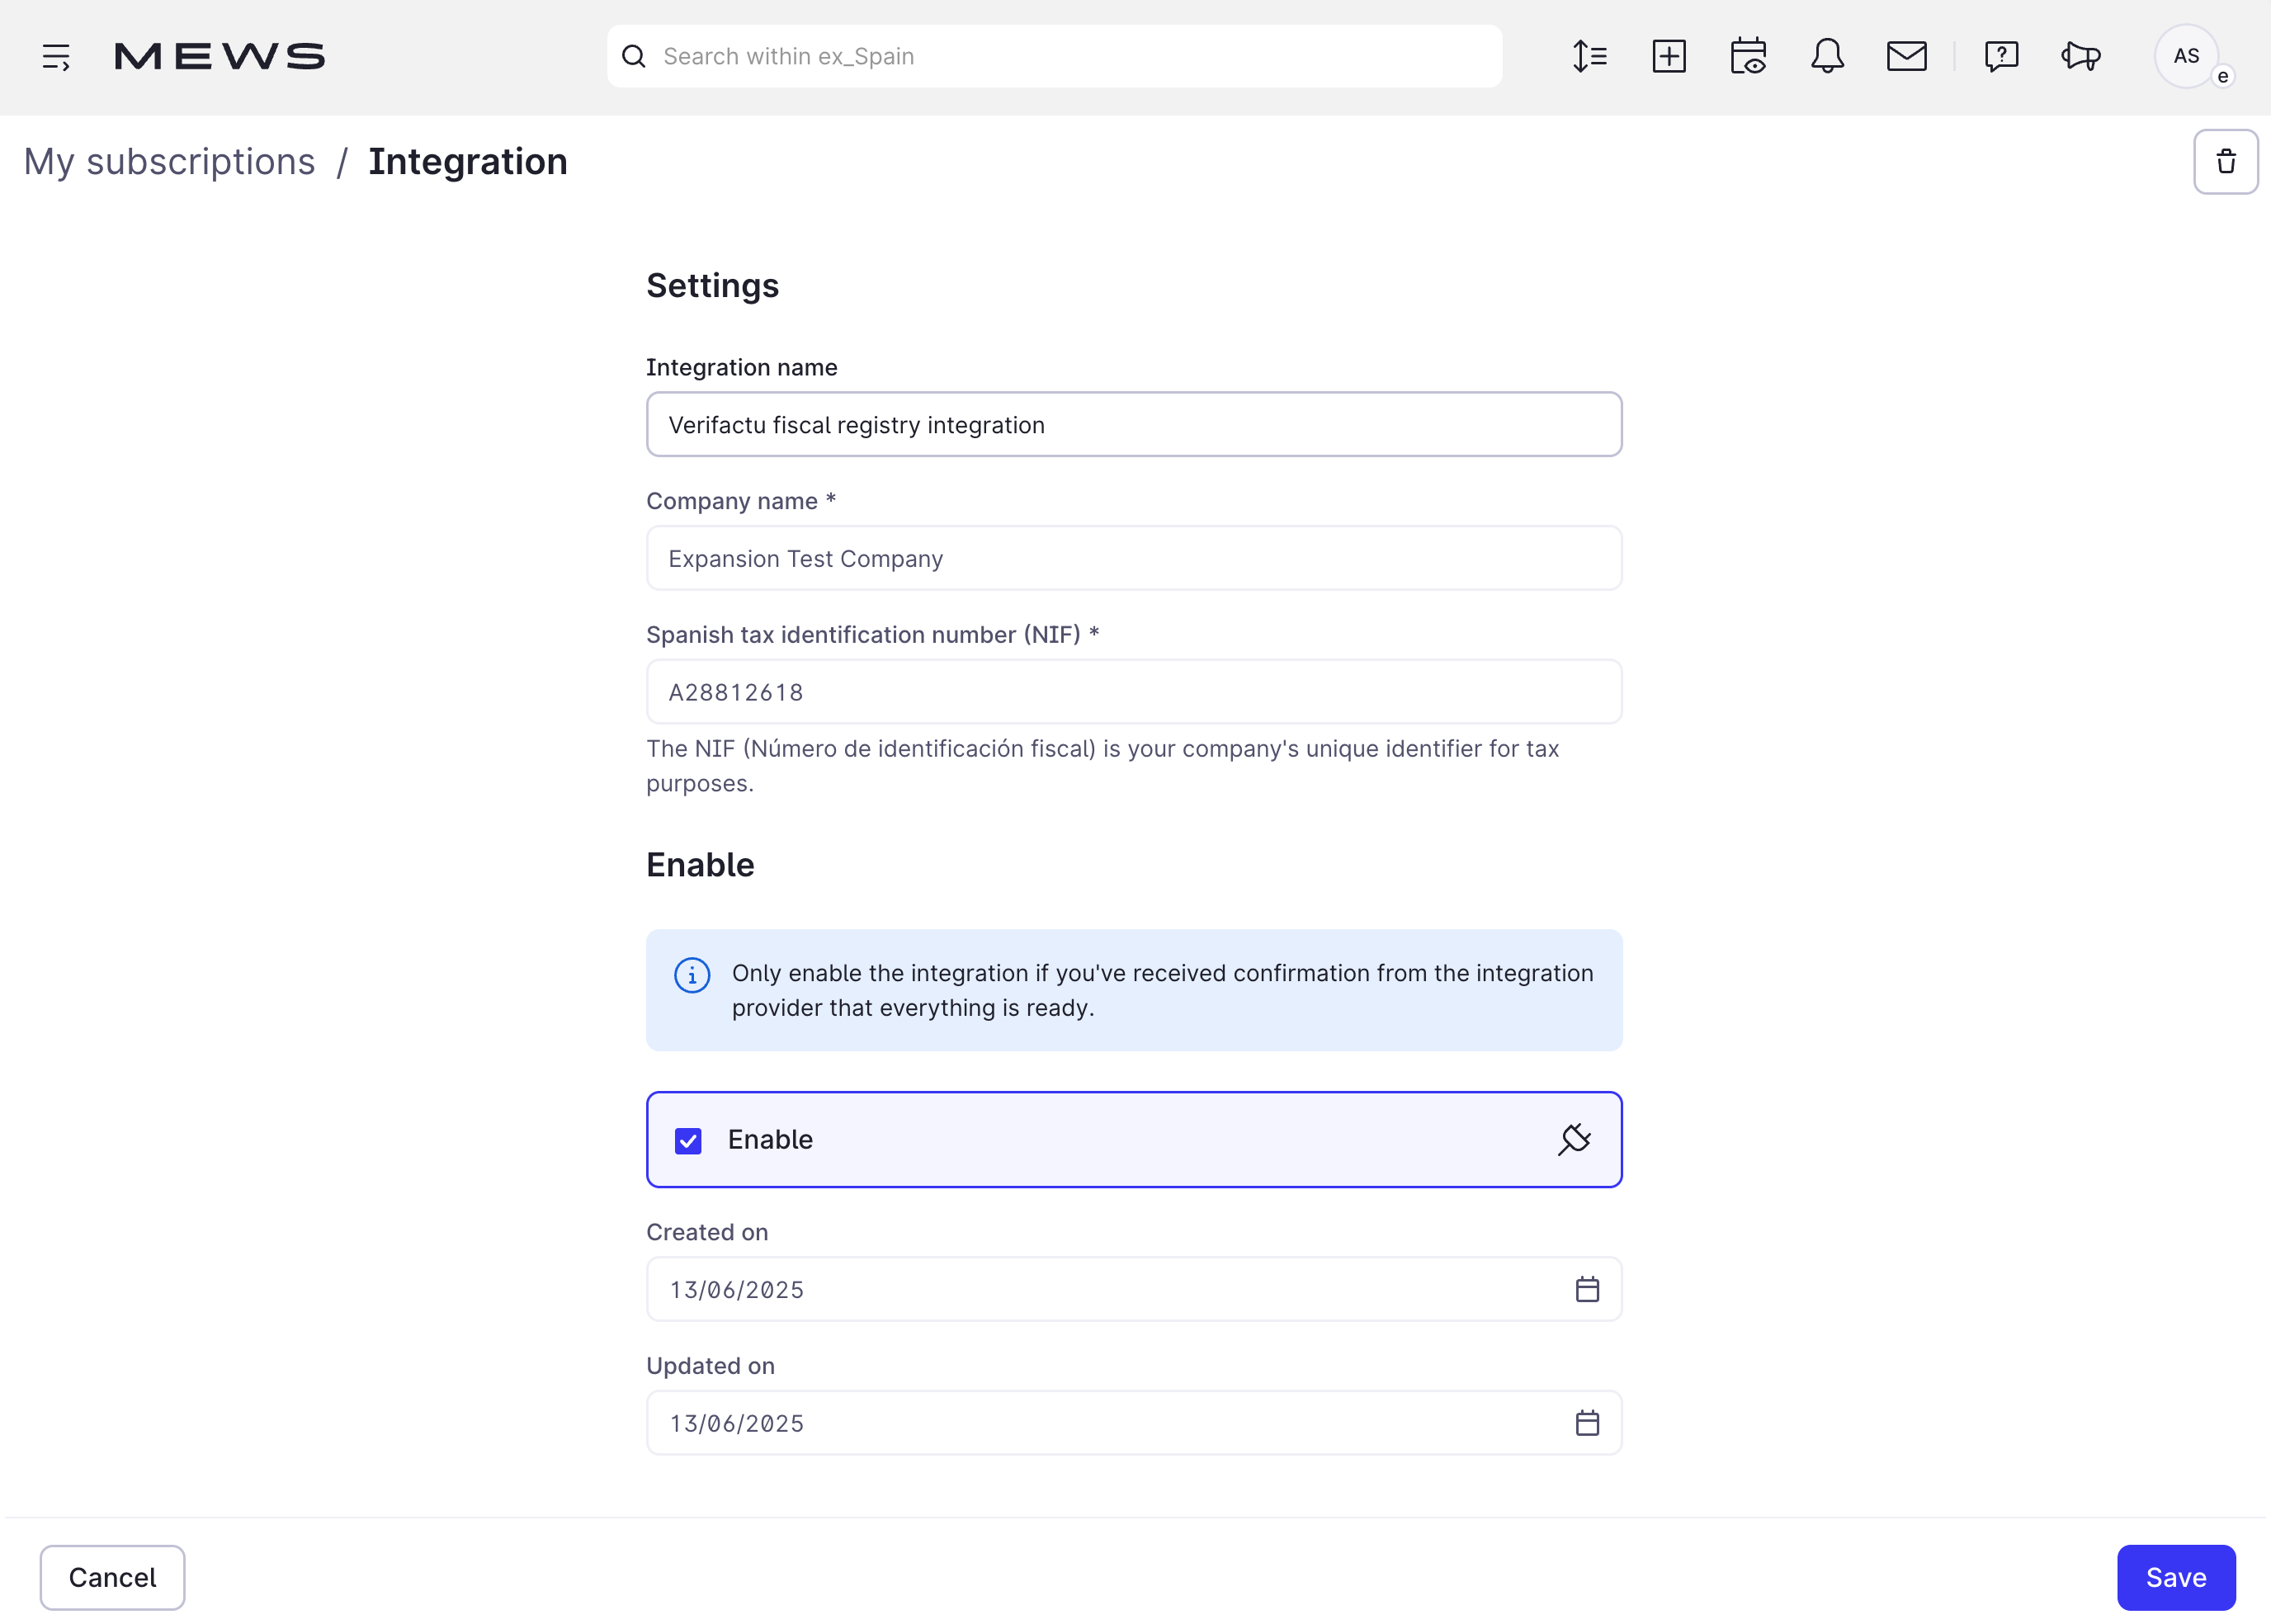
Task: Open calendar picker for Updated on
Action: pos(1587,1422)
